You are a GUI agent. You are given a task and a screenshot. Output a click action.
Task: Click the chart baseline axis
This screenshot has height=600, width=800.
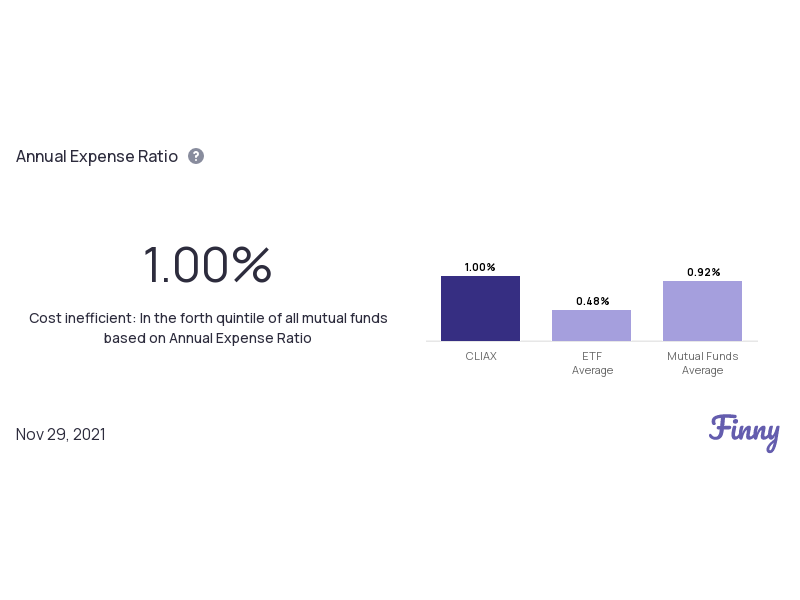click(x=592, y=341)
